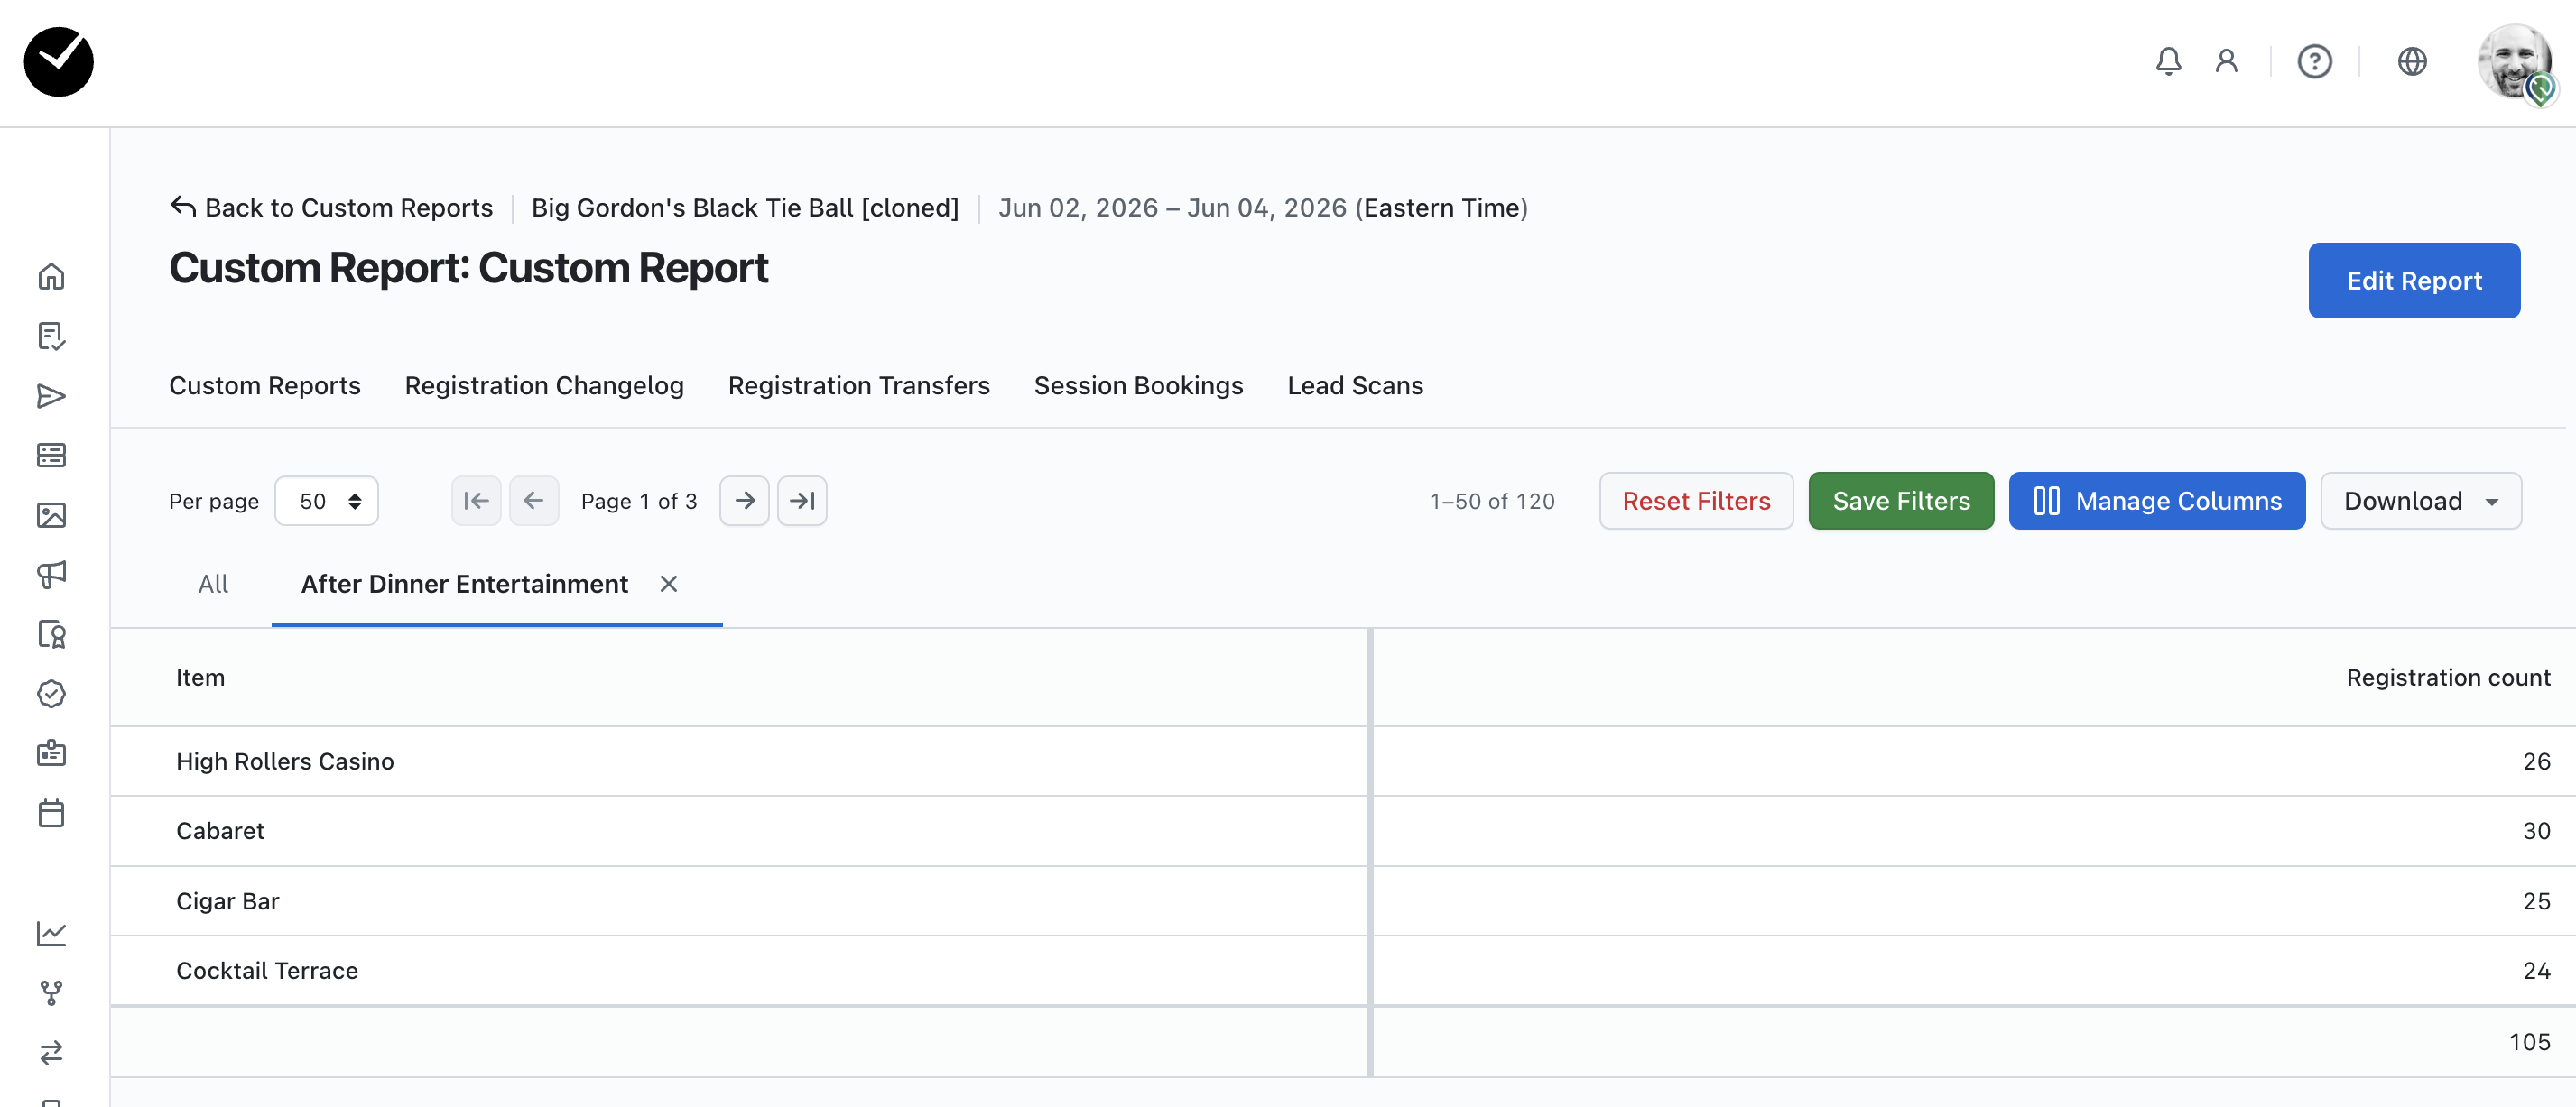Image resolution: width=2576 pixels, height=1107 pixels.
Task: Open the home icon in sidebar
Action: click(x=51, y=277)
